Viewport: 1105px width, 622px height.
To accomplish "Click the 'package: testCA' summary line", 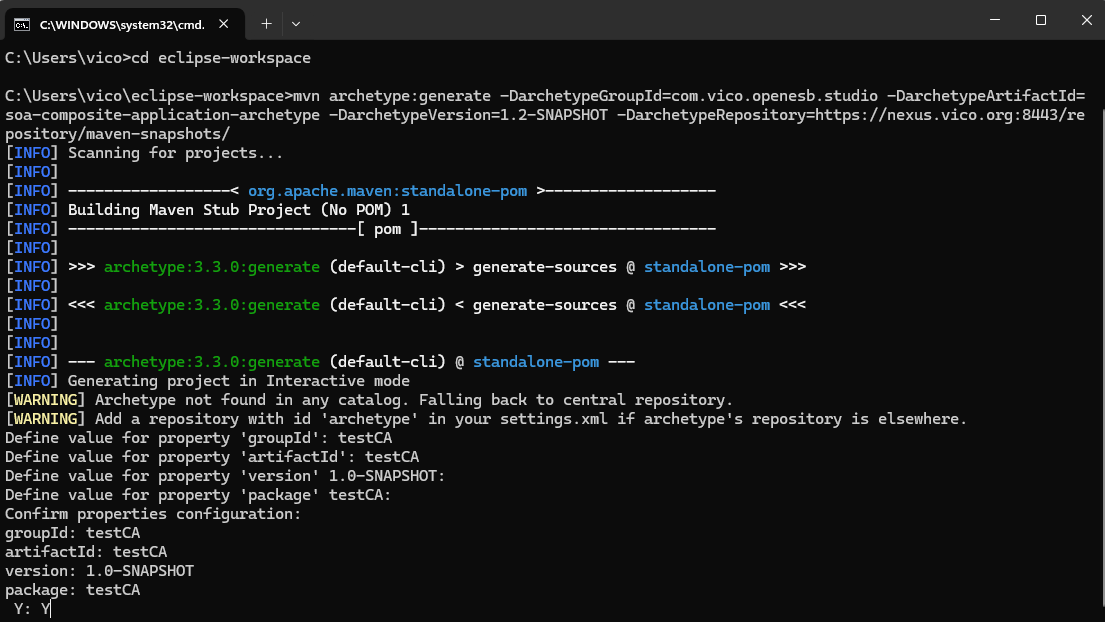I will click(x=73, y=590).
